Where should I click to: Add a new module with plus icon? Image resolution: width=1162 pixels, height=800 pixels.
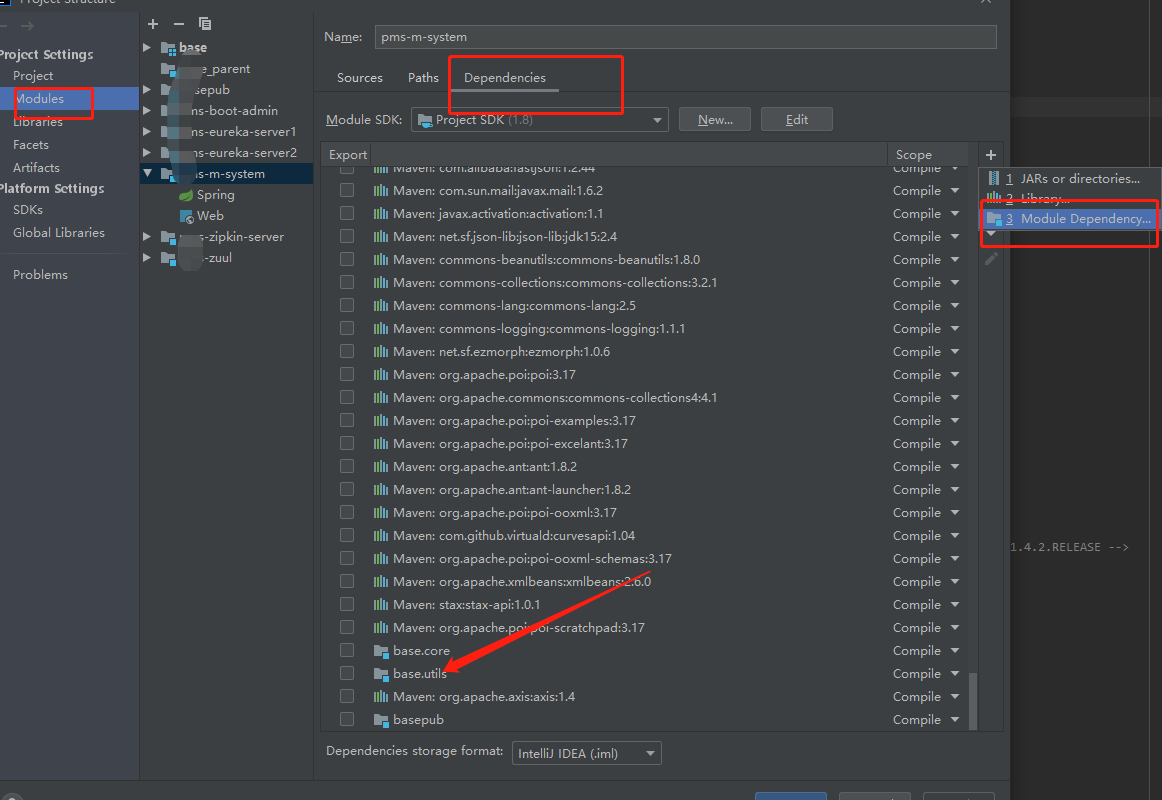tap(153, 24)
